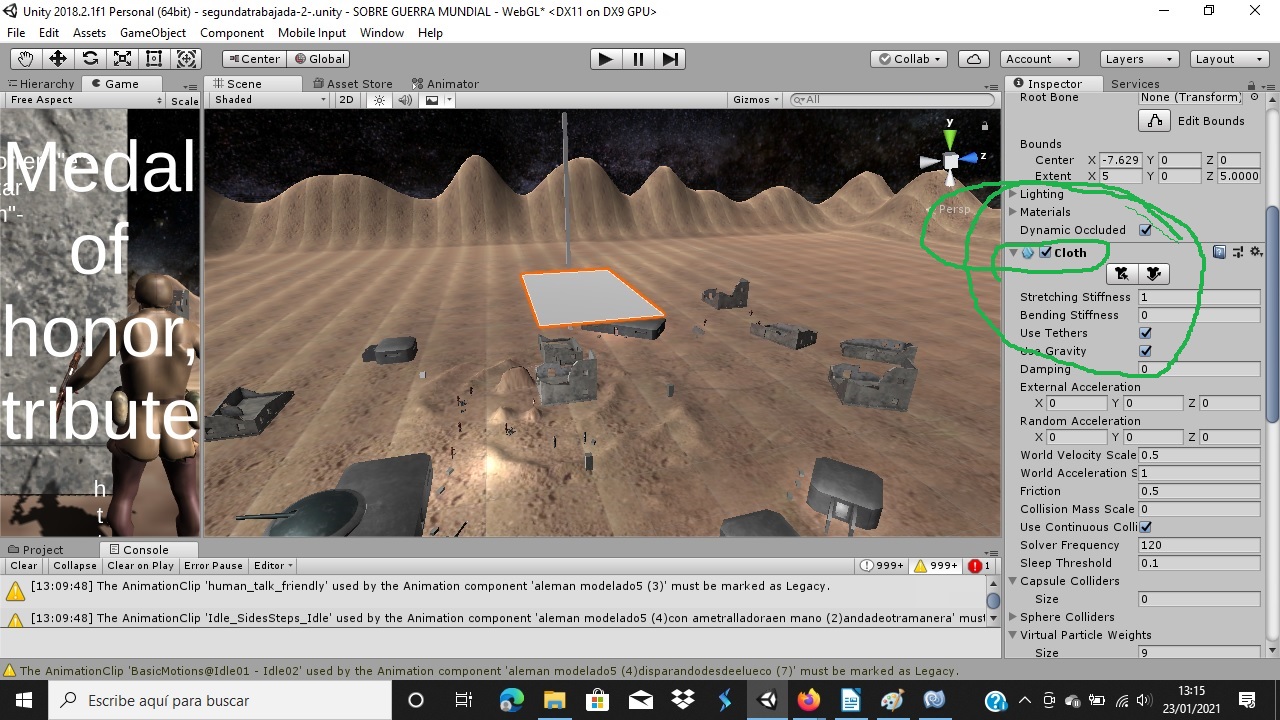Uncheck Use Tethers
Screen dimensions: 1280x720
tap(1146, 333)
